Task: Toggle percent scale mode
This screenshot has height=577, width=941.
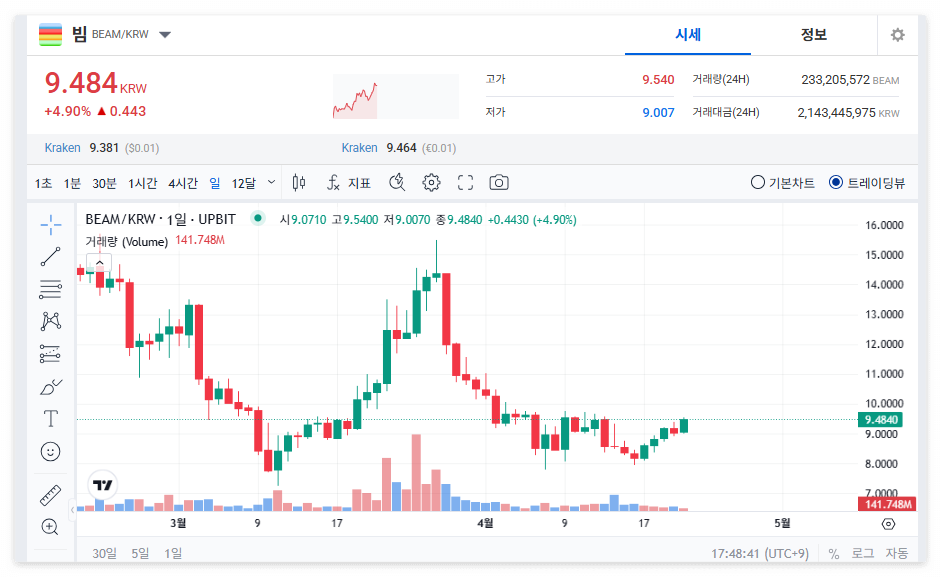Action: (x=834, y=554)
